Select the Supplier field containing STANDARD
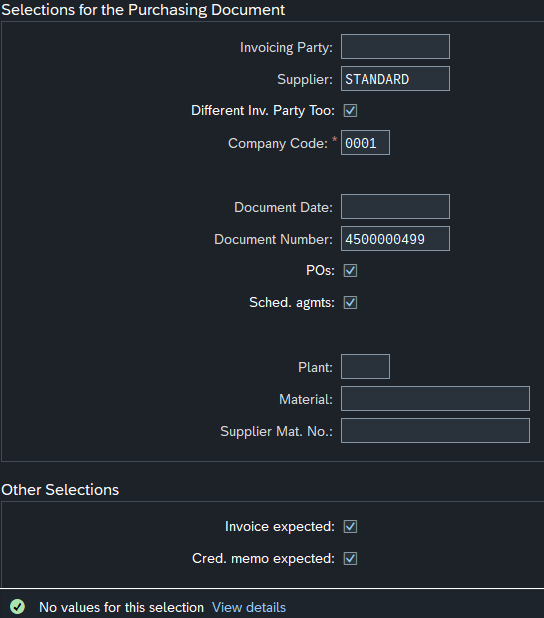The image size is (544, 618). 395,79
